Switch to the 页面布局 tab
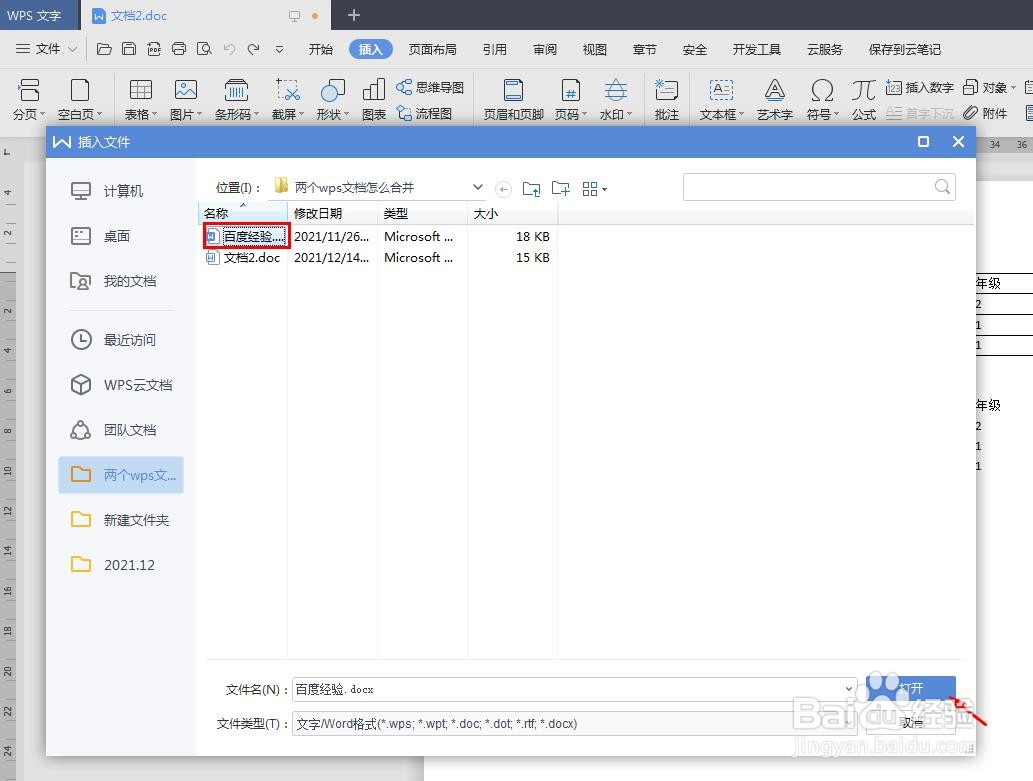1033x781 pixels. point(432,49)
